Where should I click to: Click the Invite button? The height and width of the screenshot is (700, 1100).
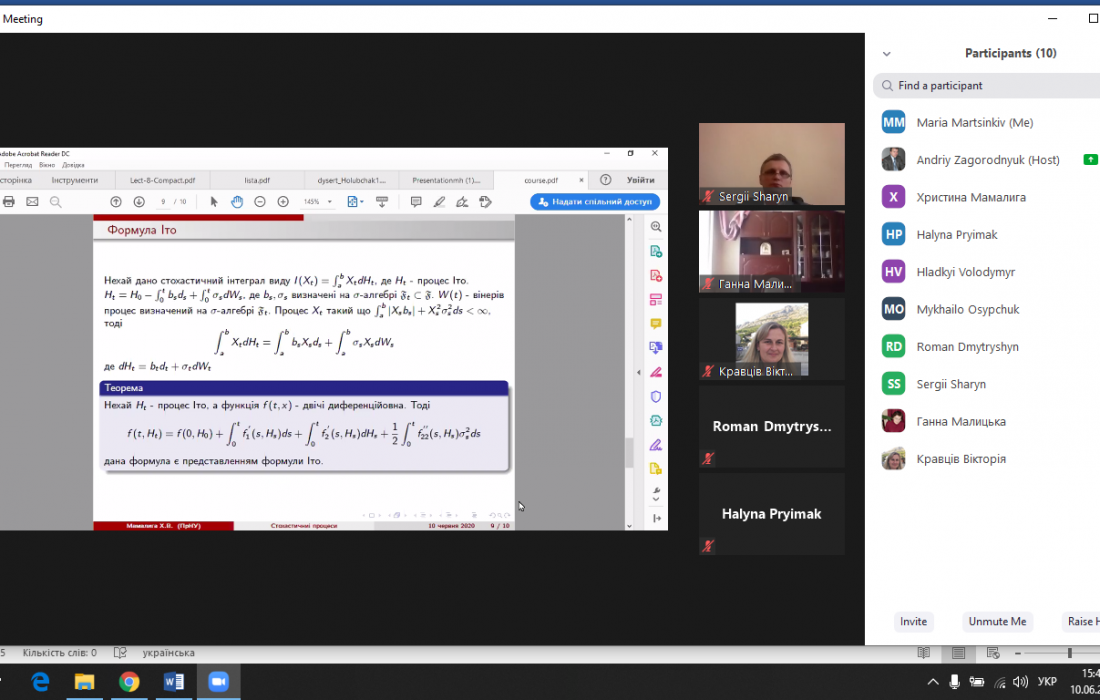[913, 621]
